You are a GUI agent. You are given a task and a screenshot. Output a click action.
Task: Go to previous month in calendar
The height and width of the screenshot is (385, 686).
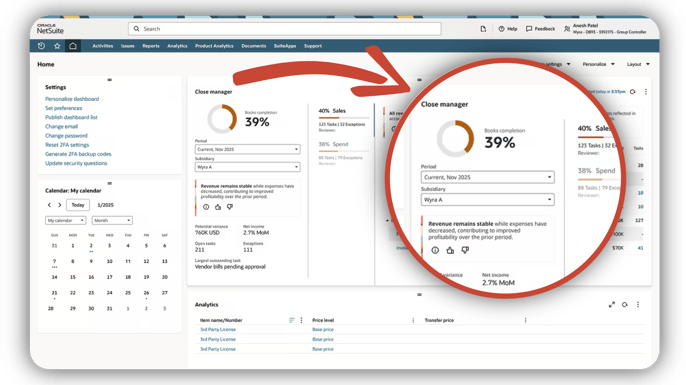coord(49,205)
